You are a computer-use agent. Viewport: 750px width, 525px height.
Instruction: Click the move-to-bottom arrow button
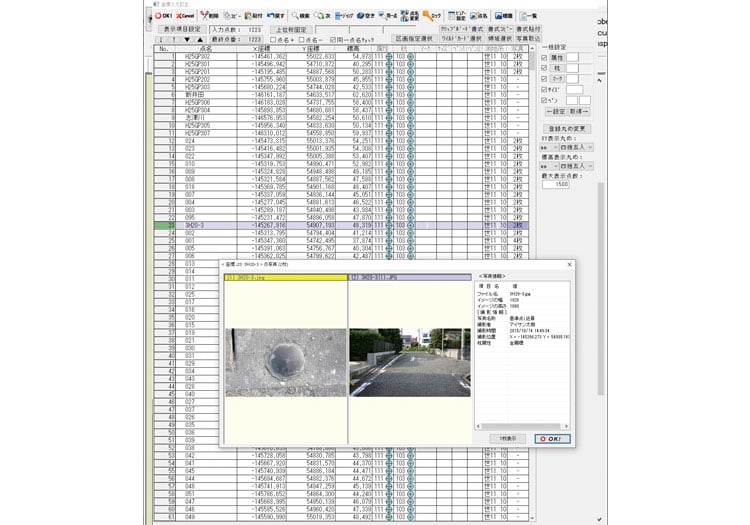[162, 40]
